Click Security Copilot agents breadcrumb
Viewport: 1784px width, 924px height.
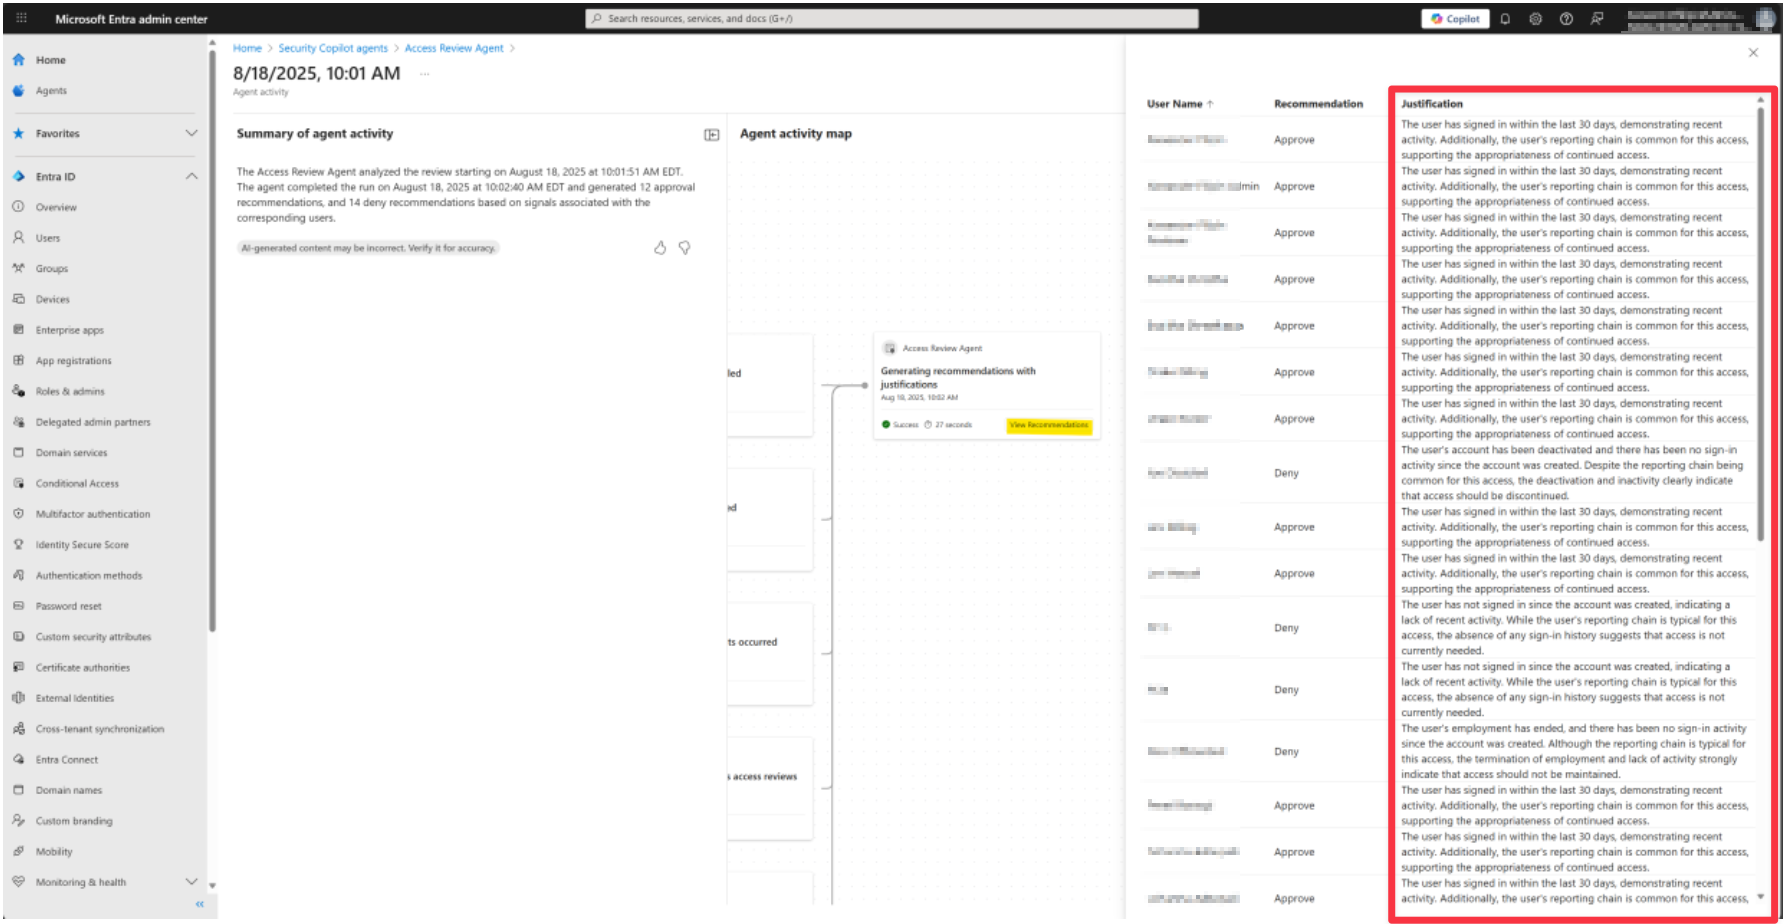tap(333, 48)
